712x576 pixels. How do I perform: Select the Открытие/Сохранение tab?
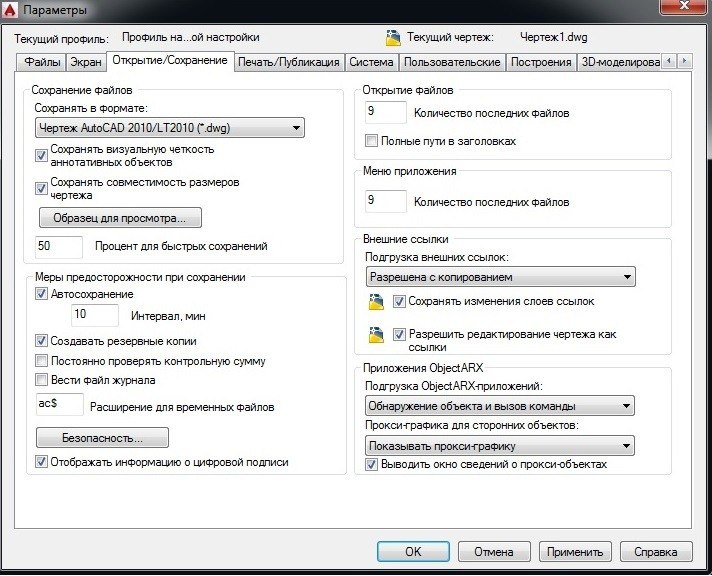coord(170,60)
